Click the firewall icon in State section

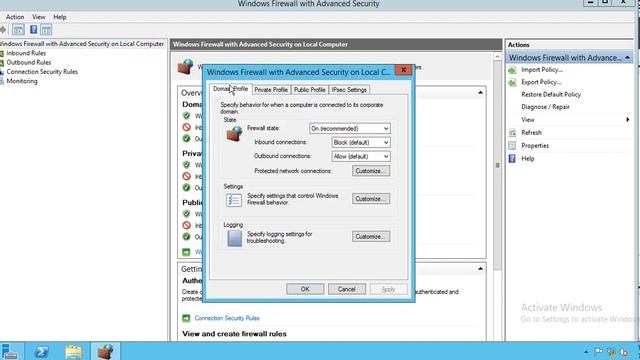[234, 133]
